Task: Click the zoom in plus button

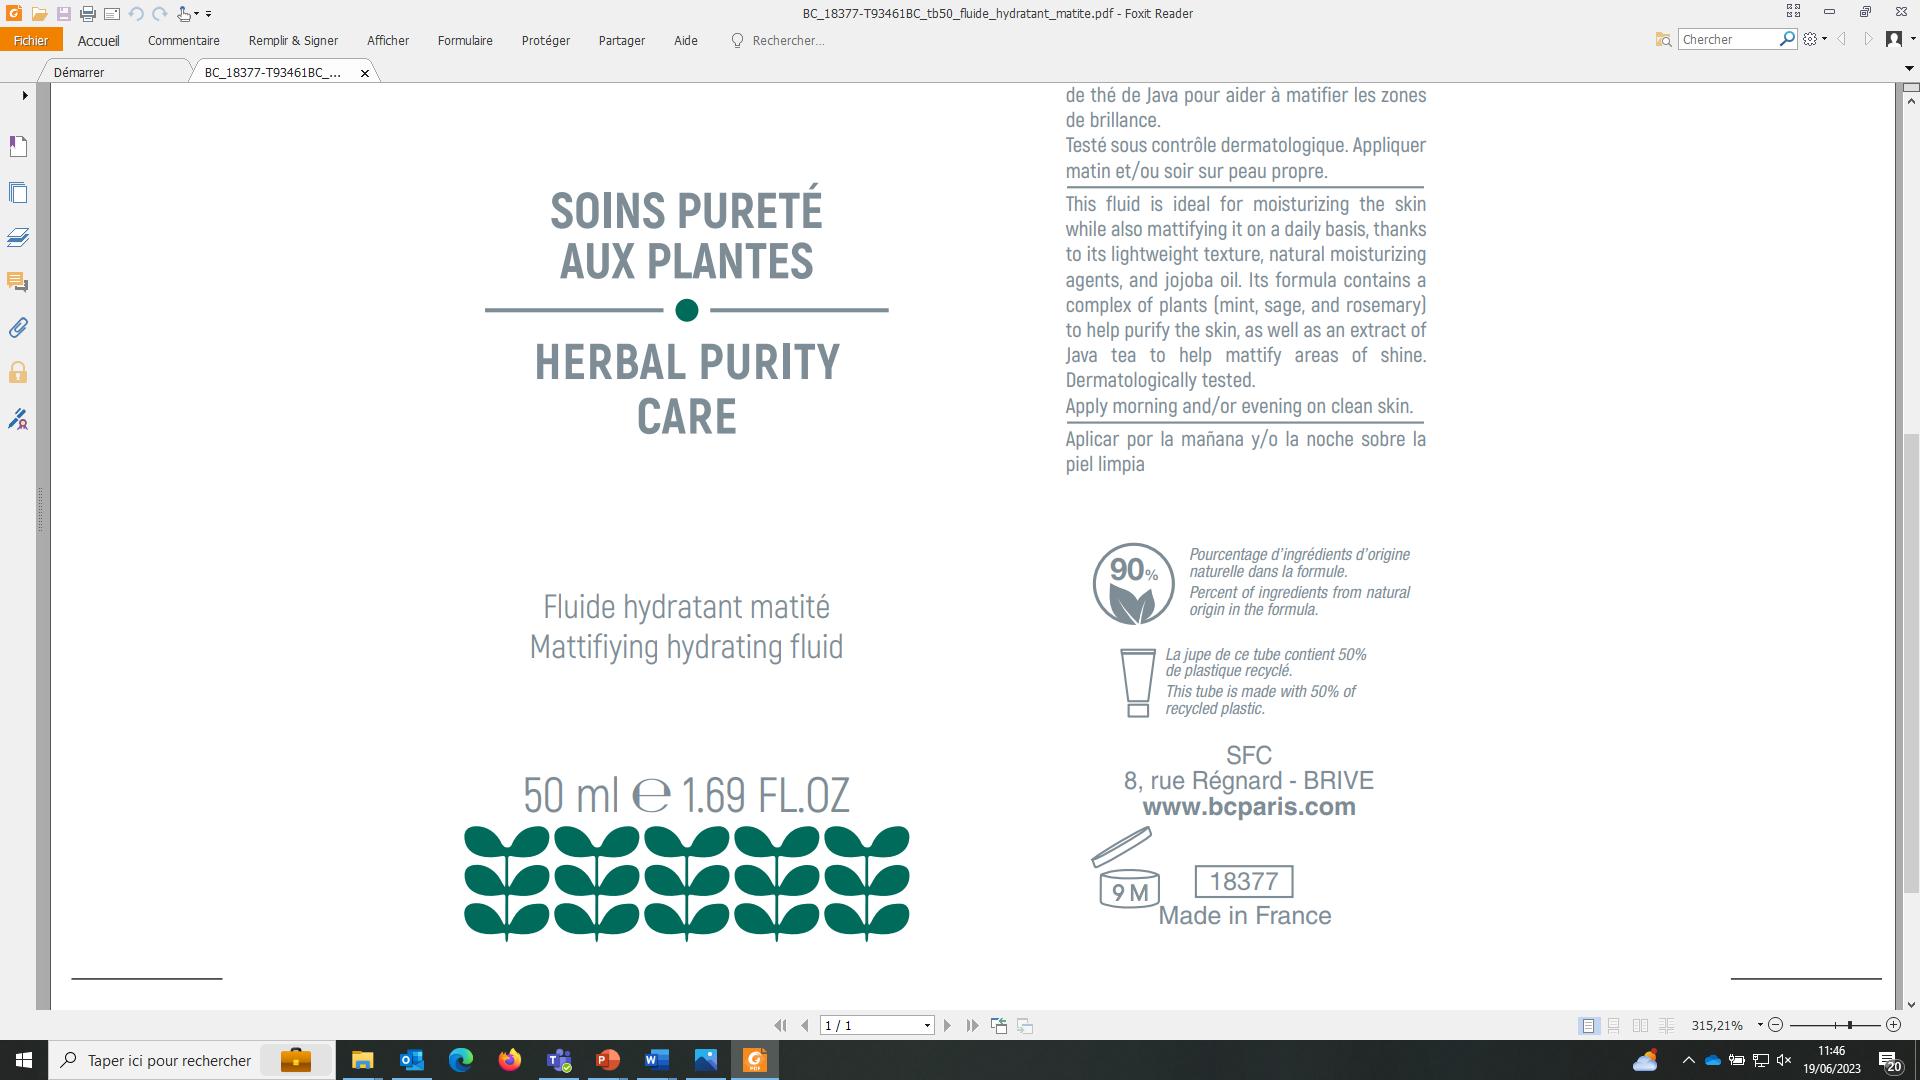Action: coord(1893,1026)
